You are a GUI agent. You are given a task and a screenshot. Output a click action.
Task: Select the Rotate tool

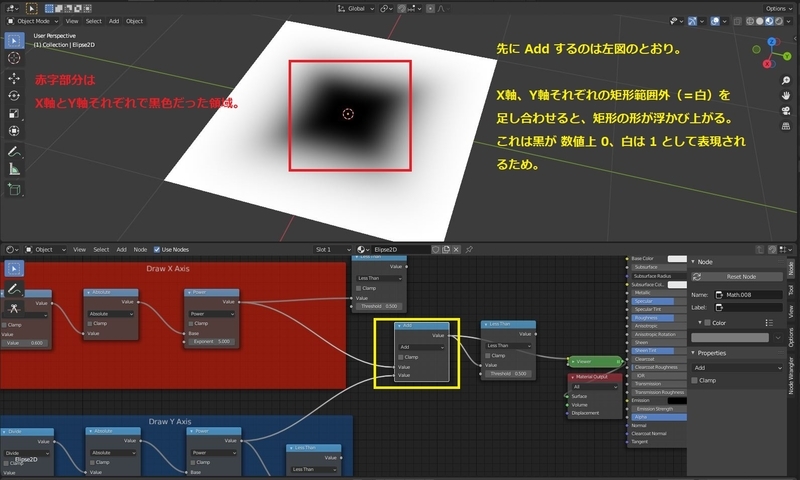pos(14,95)
